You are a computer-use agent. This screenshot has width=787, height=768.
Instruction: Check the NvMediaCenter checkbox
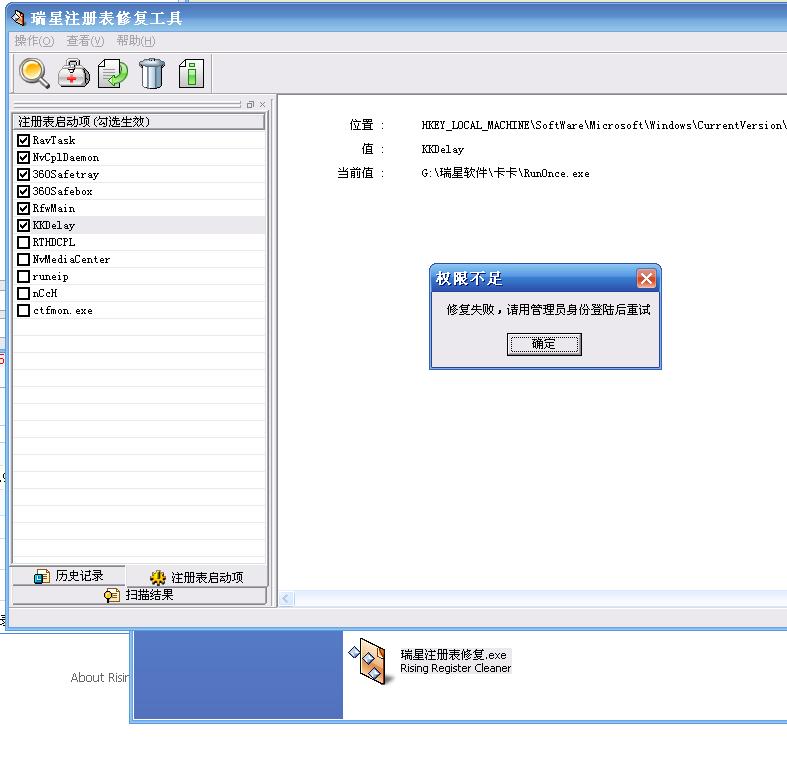point(23,260)
